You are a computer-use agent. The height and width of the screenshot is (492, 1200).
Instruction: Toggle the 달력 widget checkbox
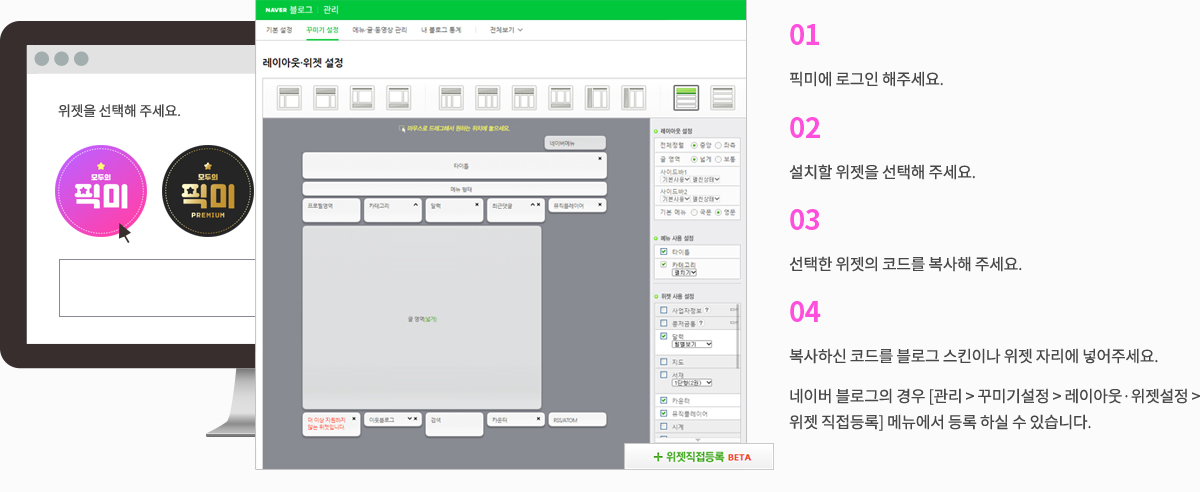664,336
